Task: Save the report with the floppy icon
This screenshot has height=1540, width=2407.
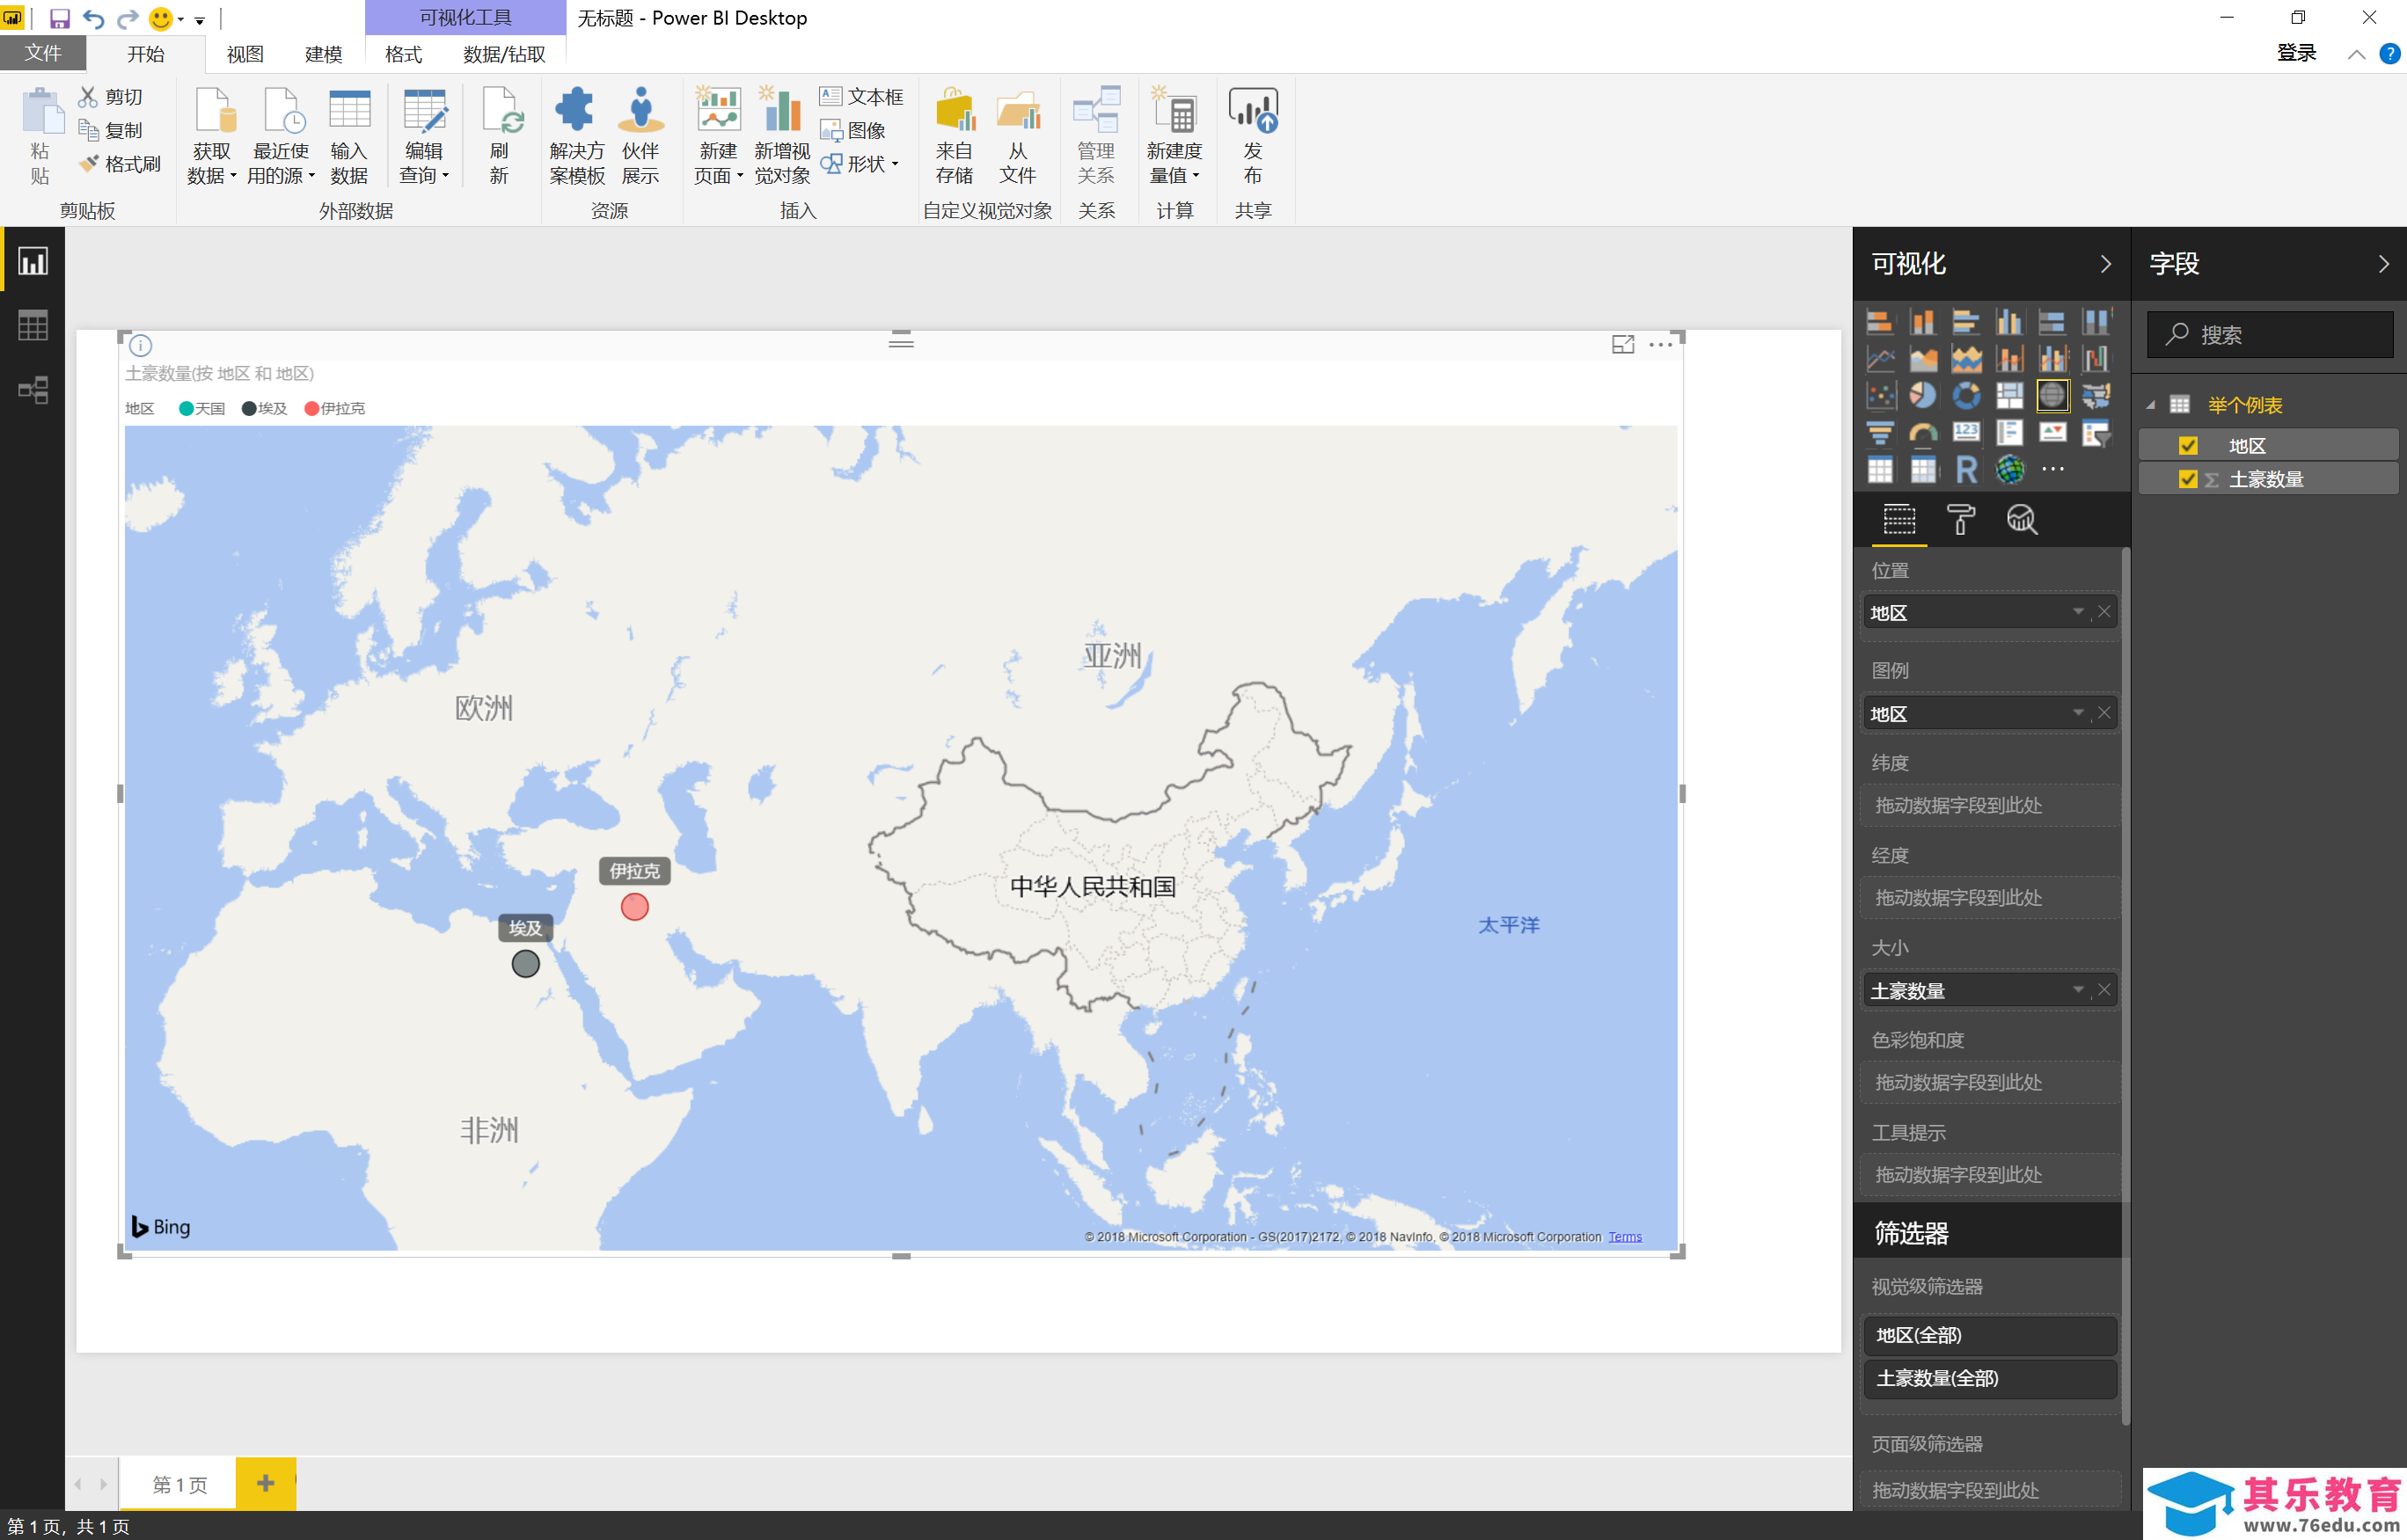Action: pos(59,18)
